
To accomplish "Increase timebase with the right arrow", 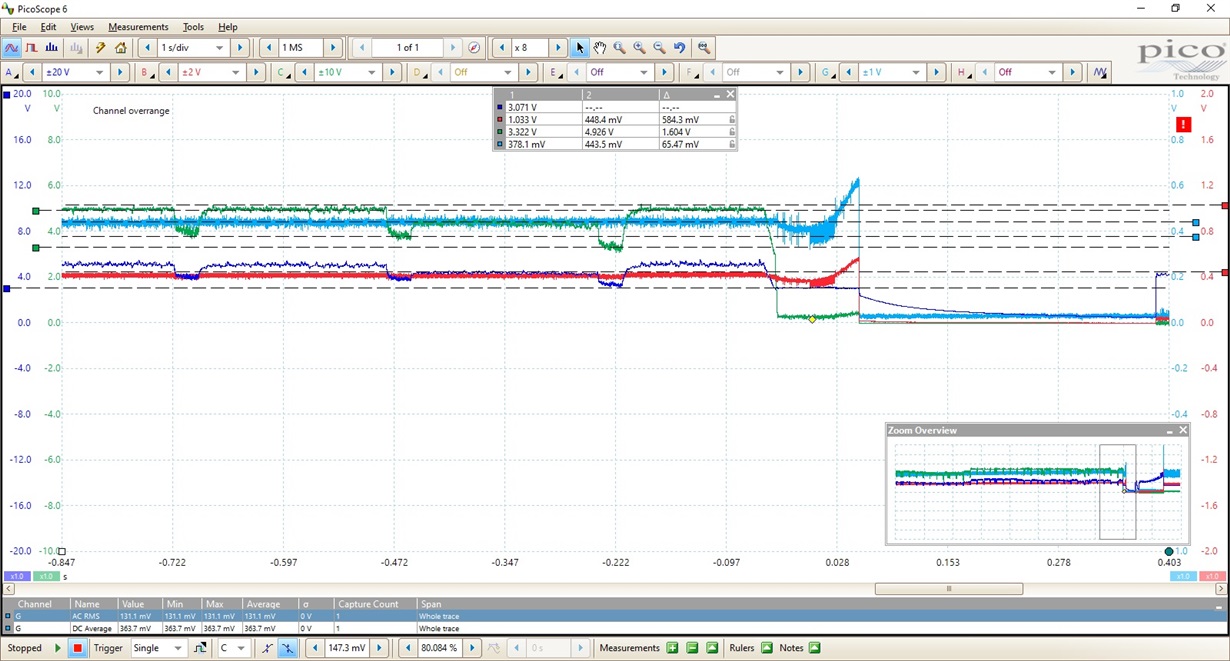I will [x=239, y=47].
